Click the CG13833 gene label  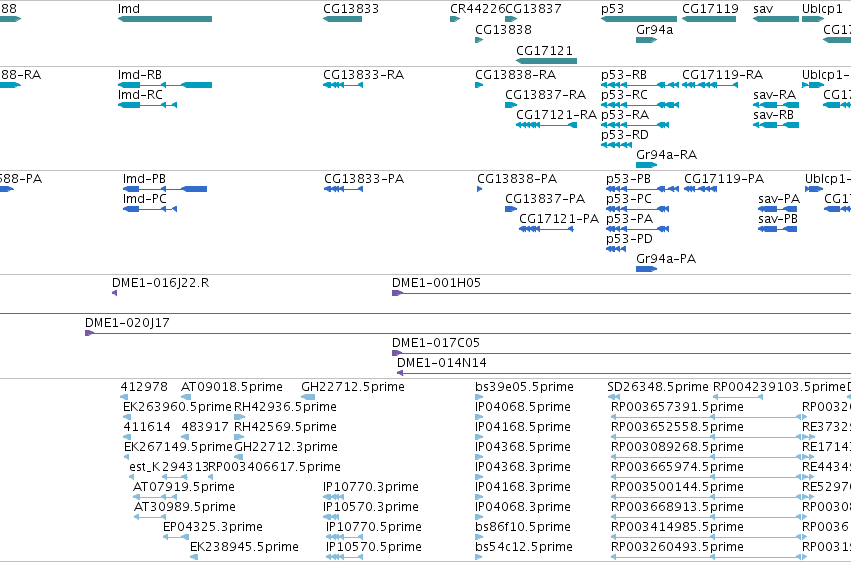click(x=351, y=9)
